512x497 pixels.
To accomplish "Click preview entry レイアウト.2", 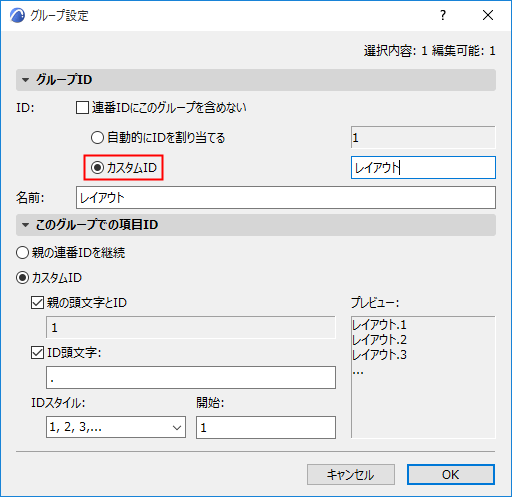I will tap(379, 340).
